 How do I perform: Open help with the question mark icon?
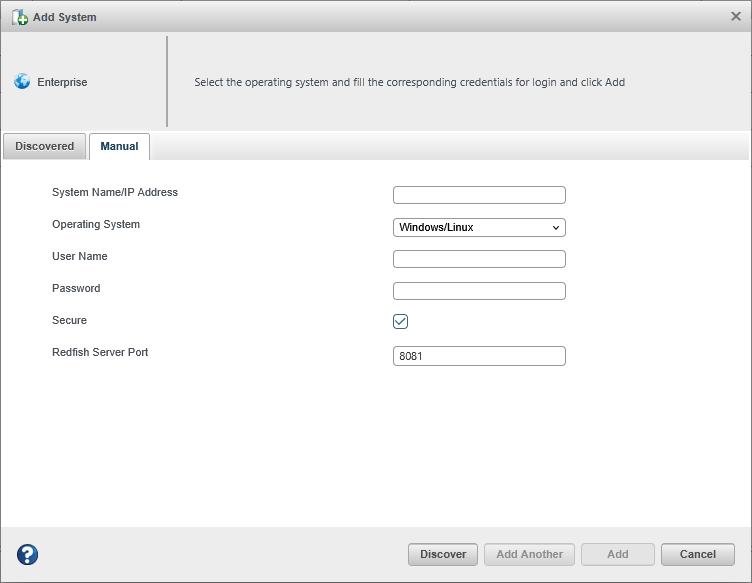(28, 554)
